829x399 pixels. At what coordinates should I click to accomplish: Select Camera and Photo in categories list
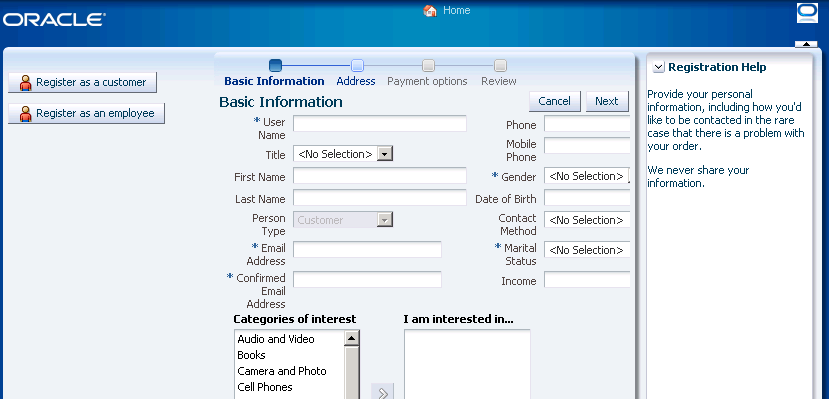[x=282, y=371]
